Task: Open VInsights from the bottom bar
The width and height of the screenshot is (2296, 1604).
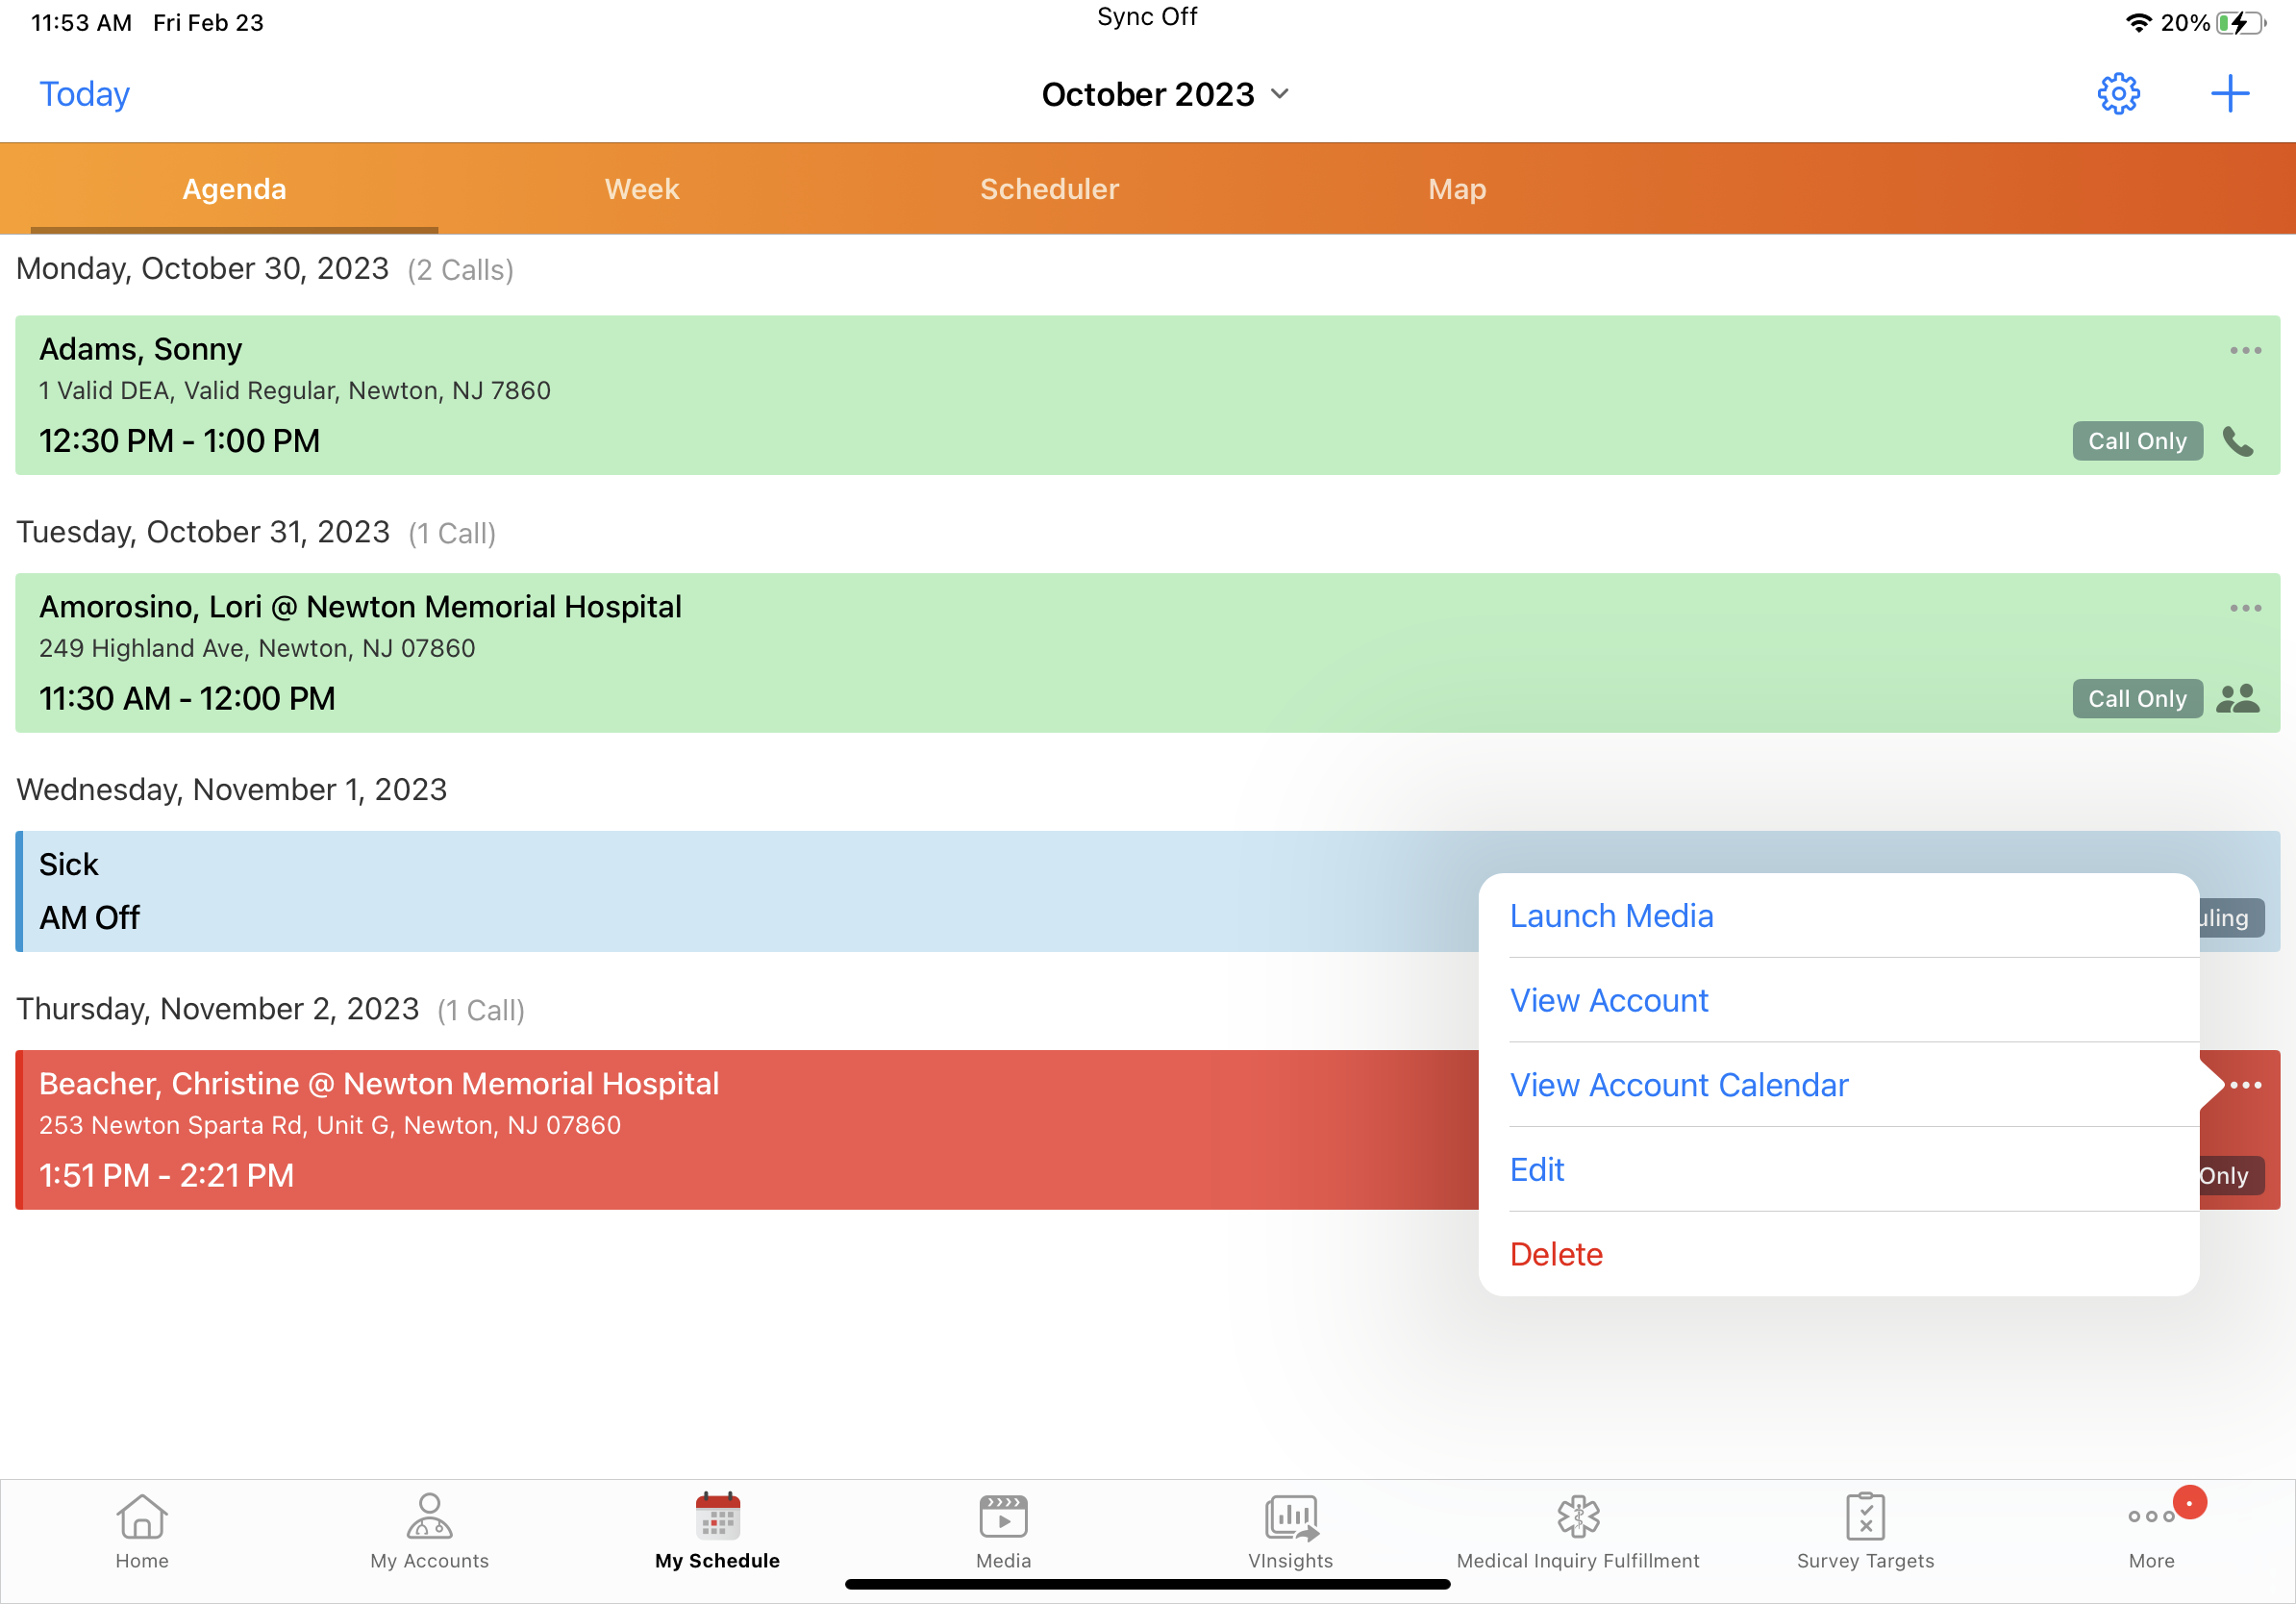Action: tap(1290, 1531)
